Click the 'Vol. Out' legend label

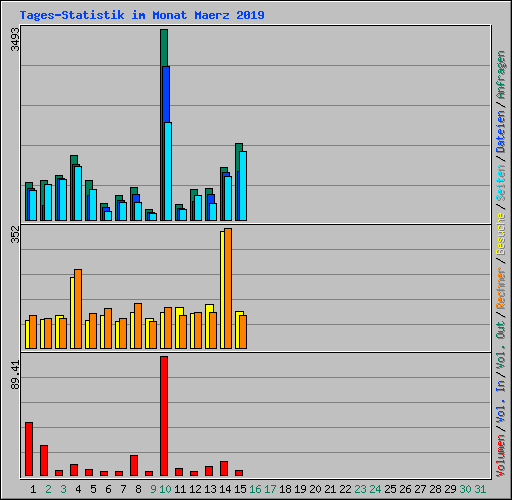[501, 345]
